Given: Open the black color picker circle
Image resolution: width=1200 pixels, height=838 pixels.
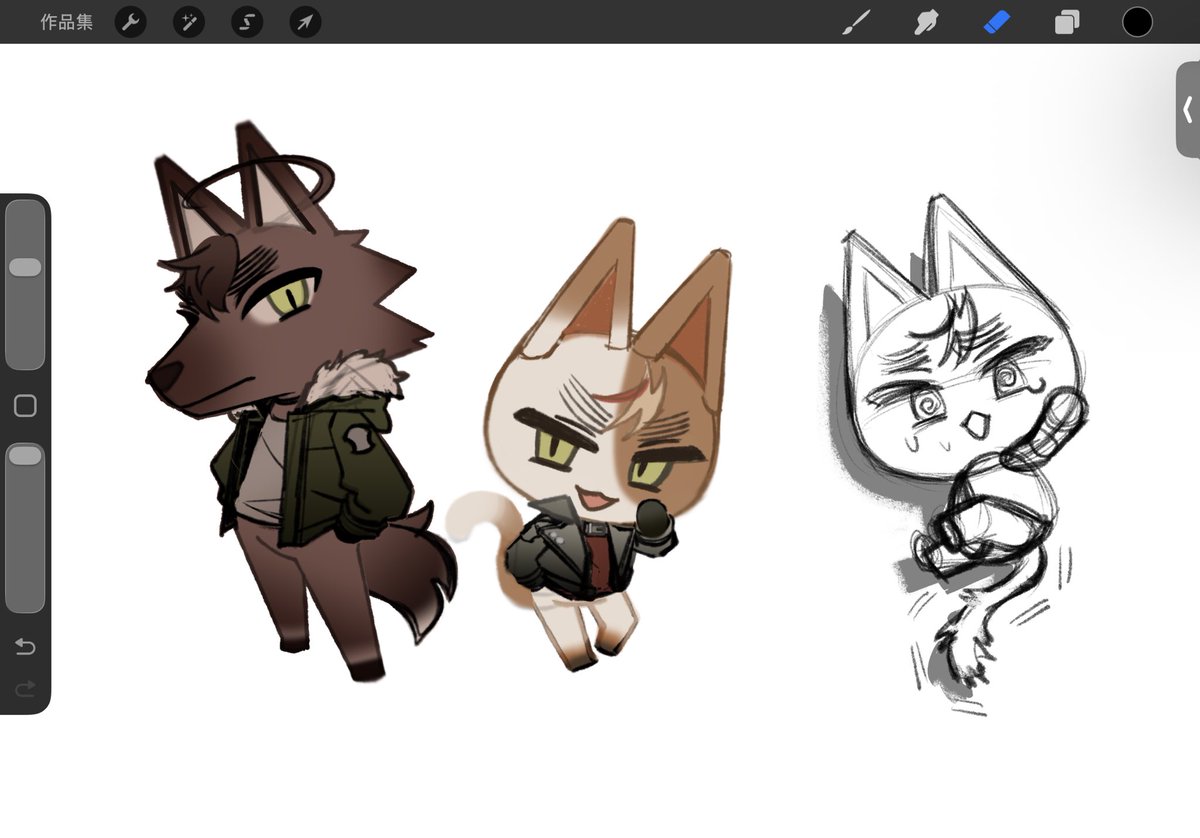Looking at the screenshot, I should coord(1137,22).
